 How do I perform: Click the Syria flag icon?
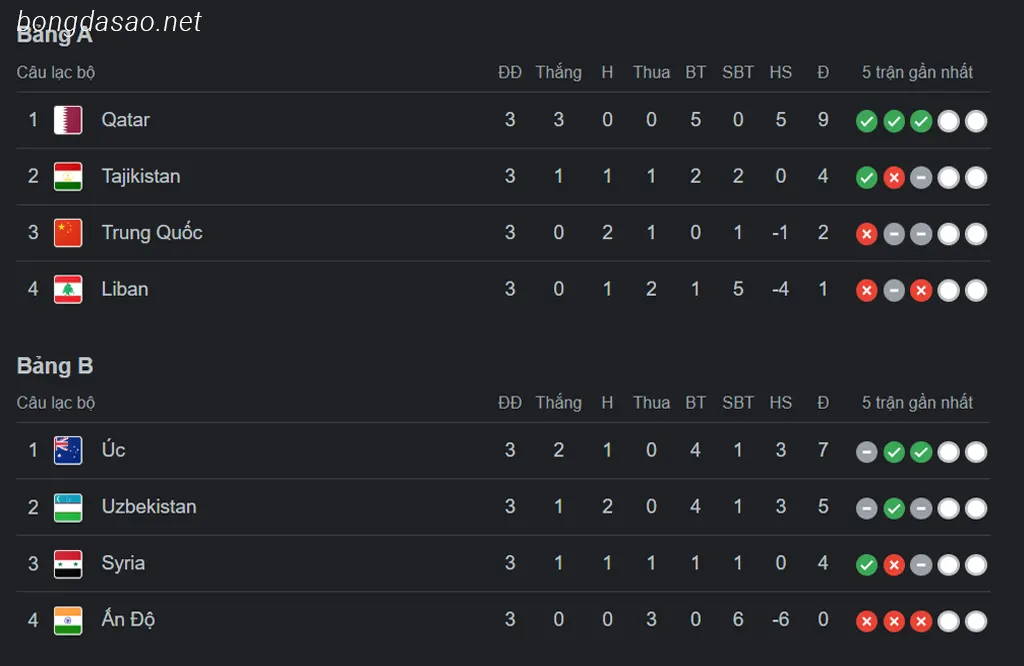tap(68, 563)
